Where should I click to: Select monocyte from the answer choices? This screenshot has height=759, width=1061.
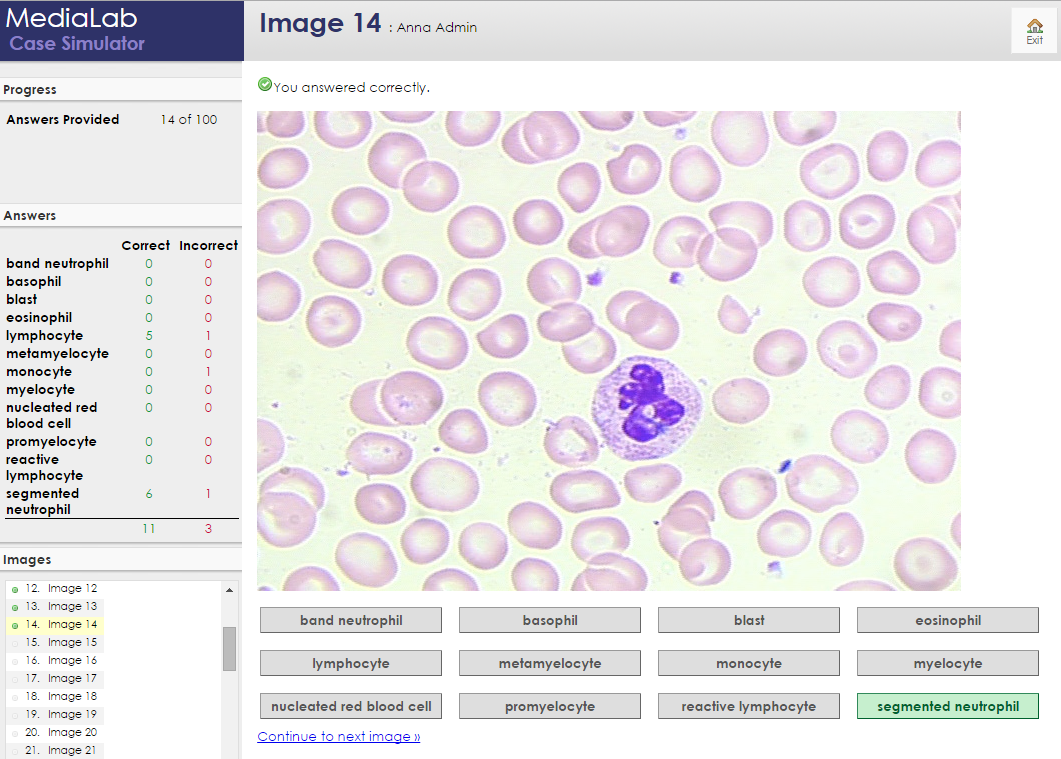[x=748, y=663]
